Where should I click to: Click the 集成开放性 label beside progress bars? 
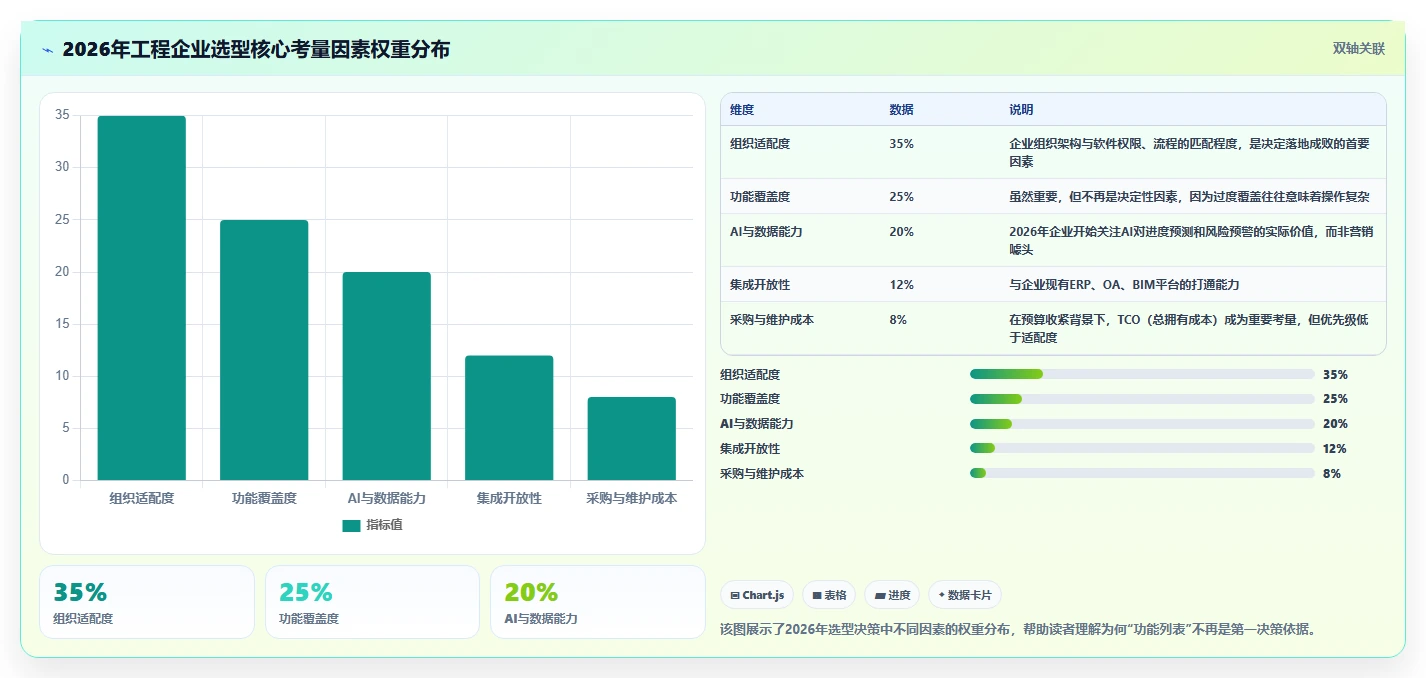[750, 449]
